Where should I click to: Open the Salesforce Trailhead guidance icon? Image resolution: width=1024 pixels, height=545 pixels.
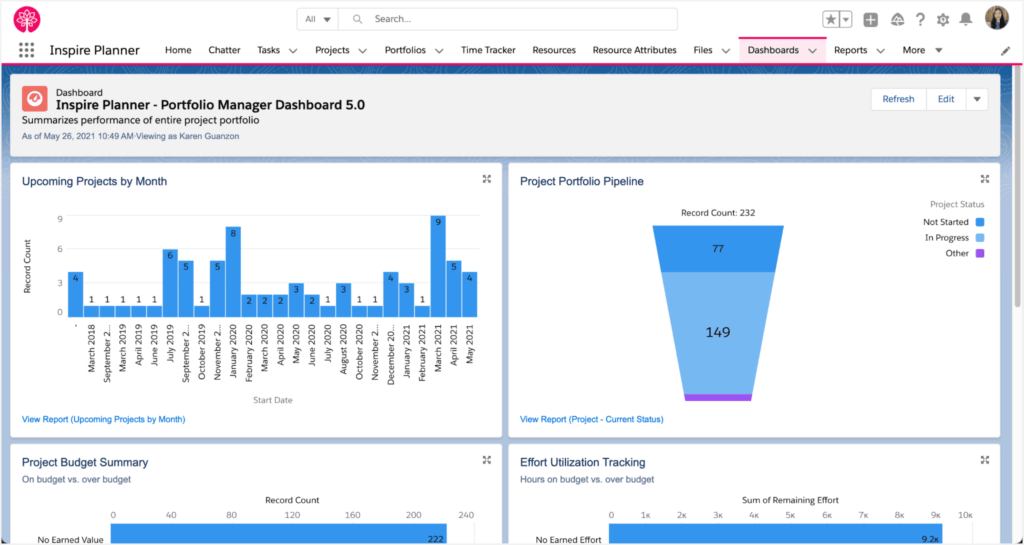897,20
